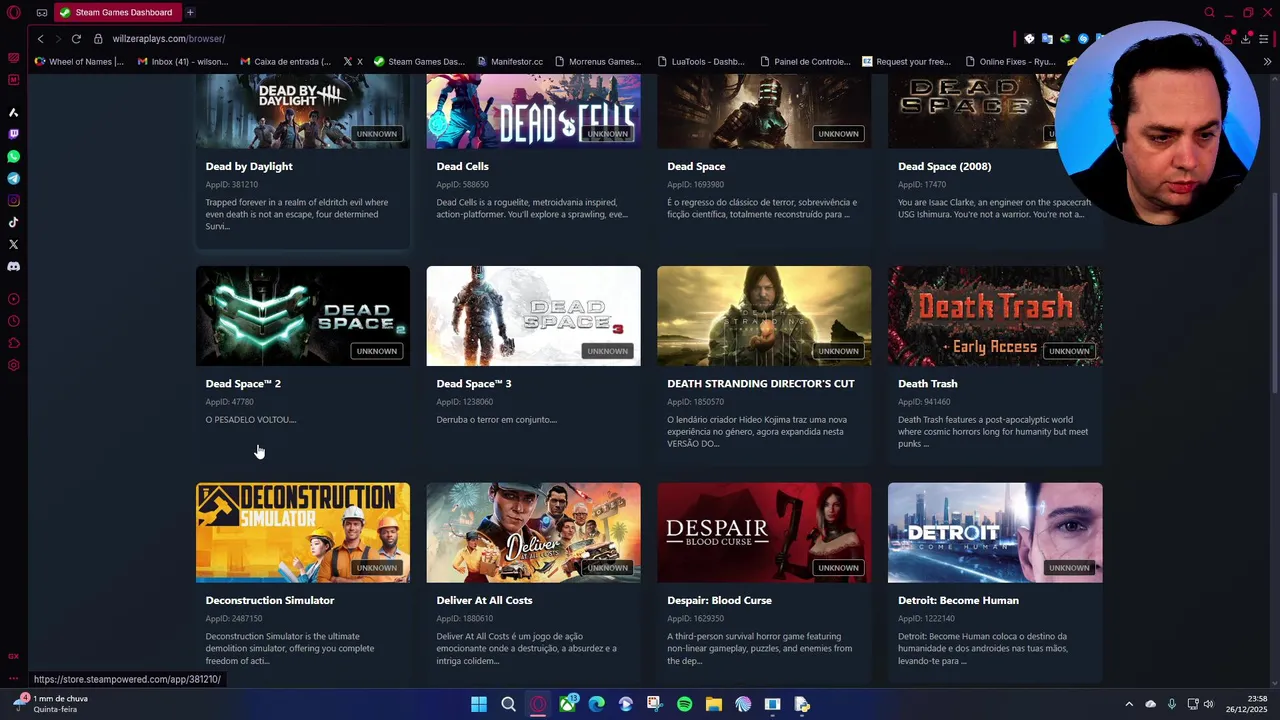1280x720 pixels.
Task: Open Easy Setup sliders icon
Action: point(1264,38)
